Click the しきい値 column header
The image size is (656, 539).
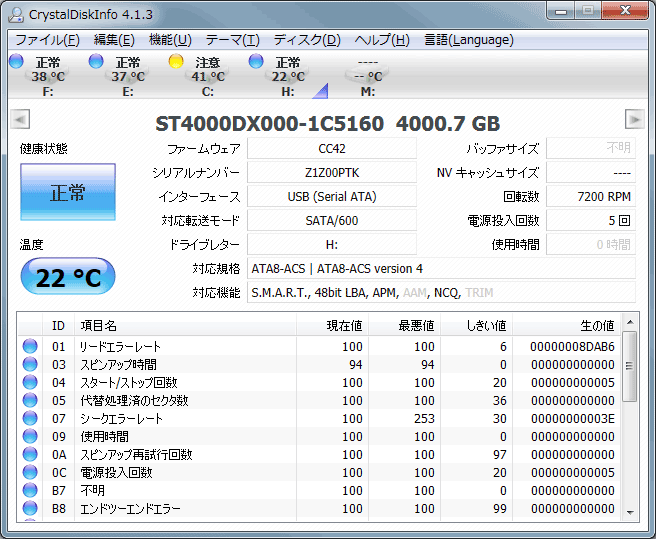[476, 325]
